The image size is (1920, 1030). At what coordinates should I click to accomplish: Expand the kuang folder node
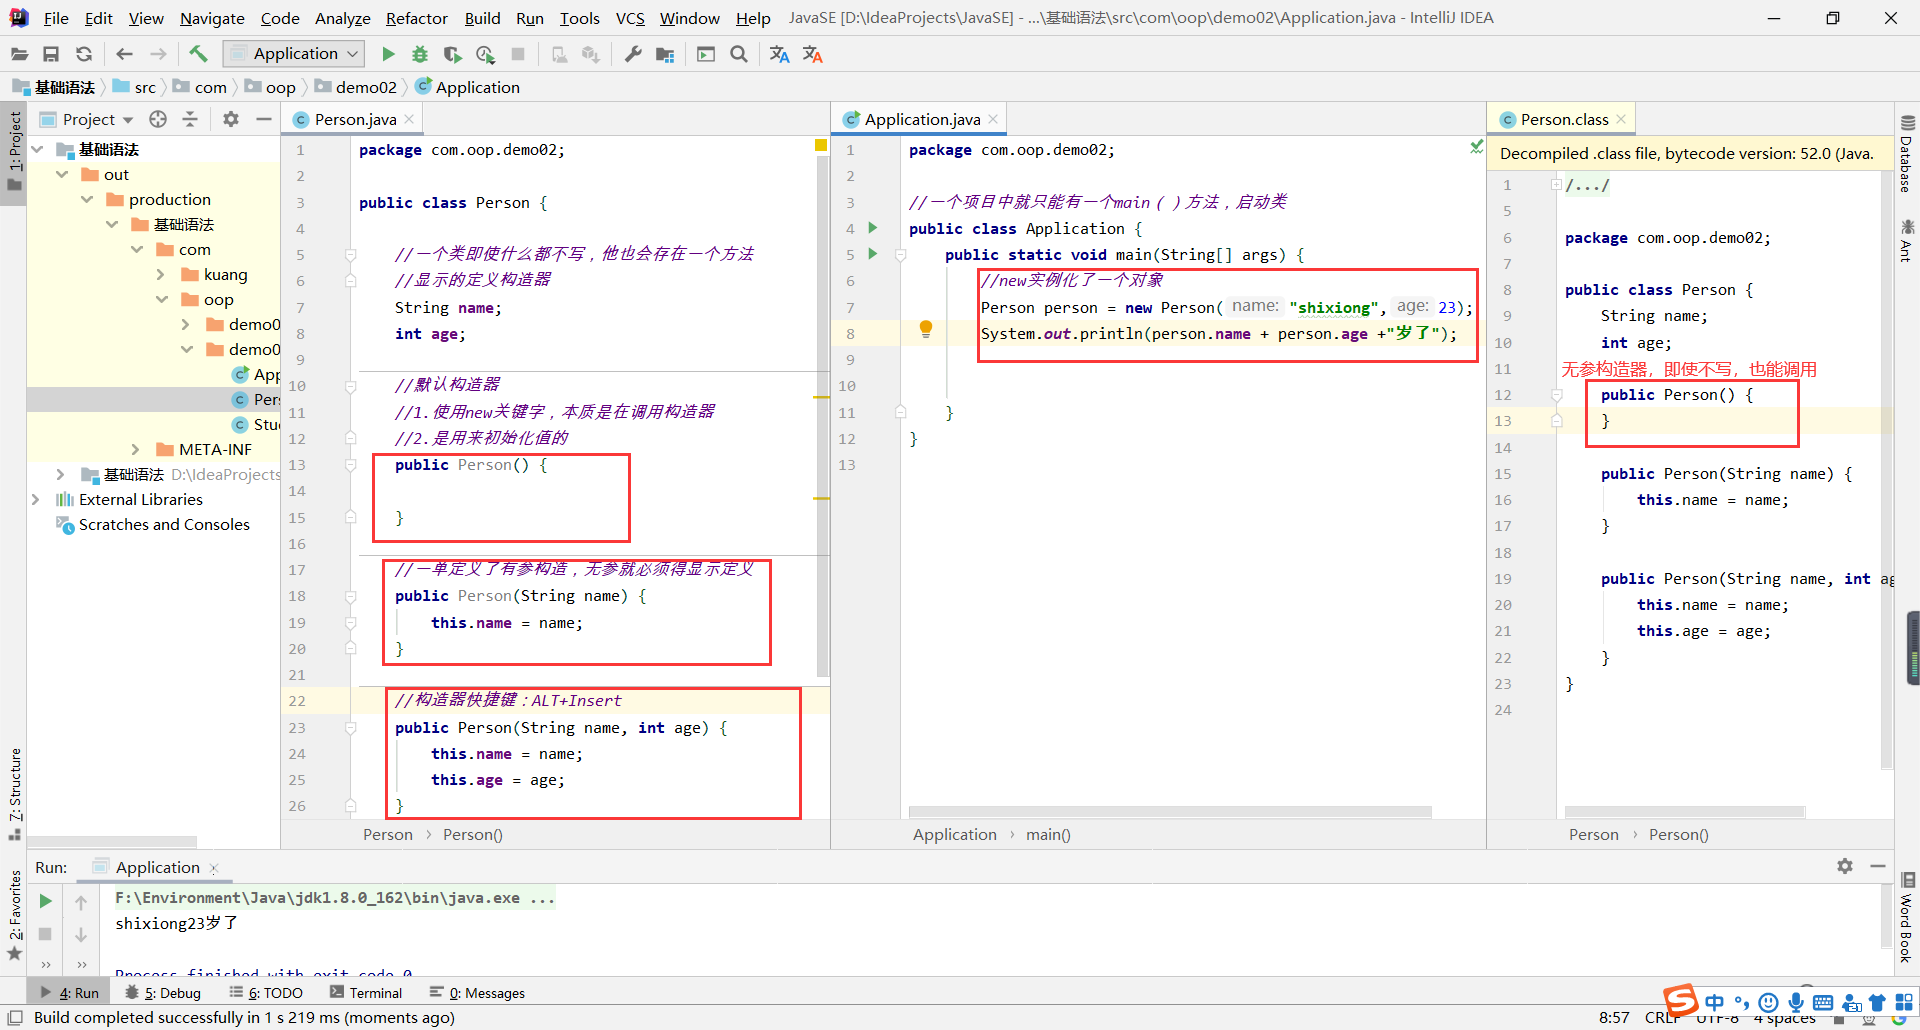(161, 274)
